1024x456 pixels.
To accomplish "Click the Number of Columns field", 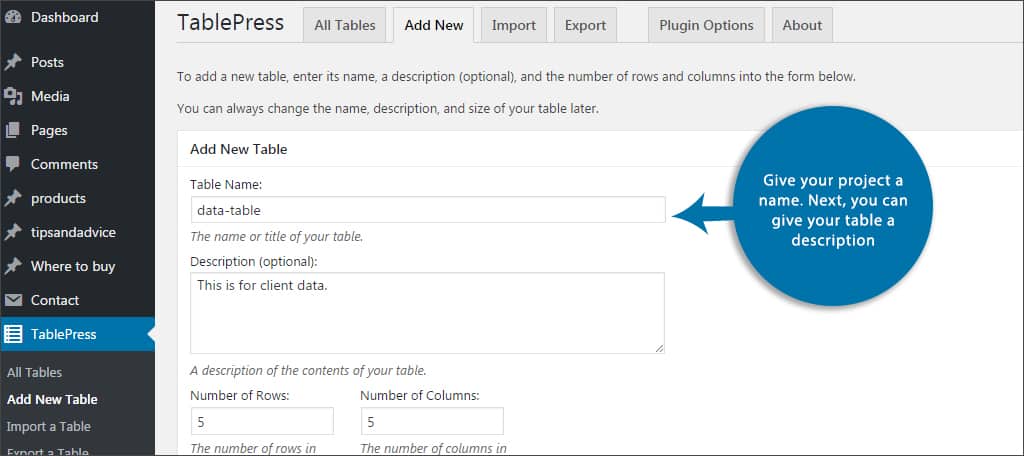I will pos(432,421).
